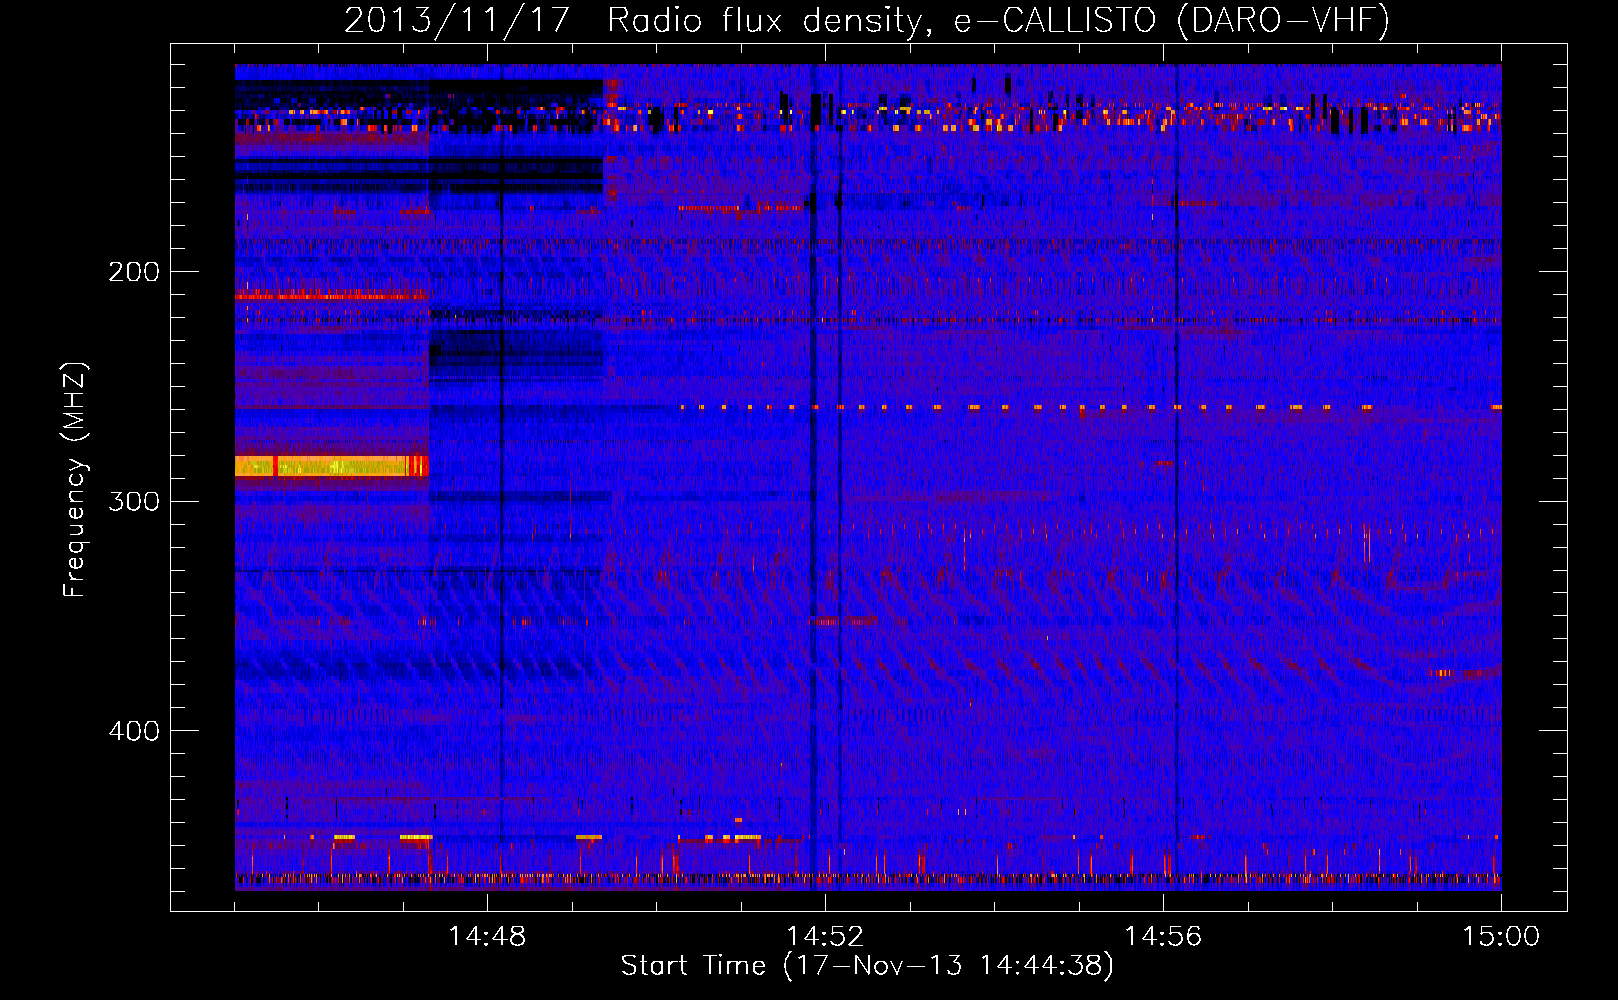Viewport: 1618px width, 1000px height.
Task: Click the 14:48 time tick label
Action: coord(487,937)
